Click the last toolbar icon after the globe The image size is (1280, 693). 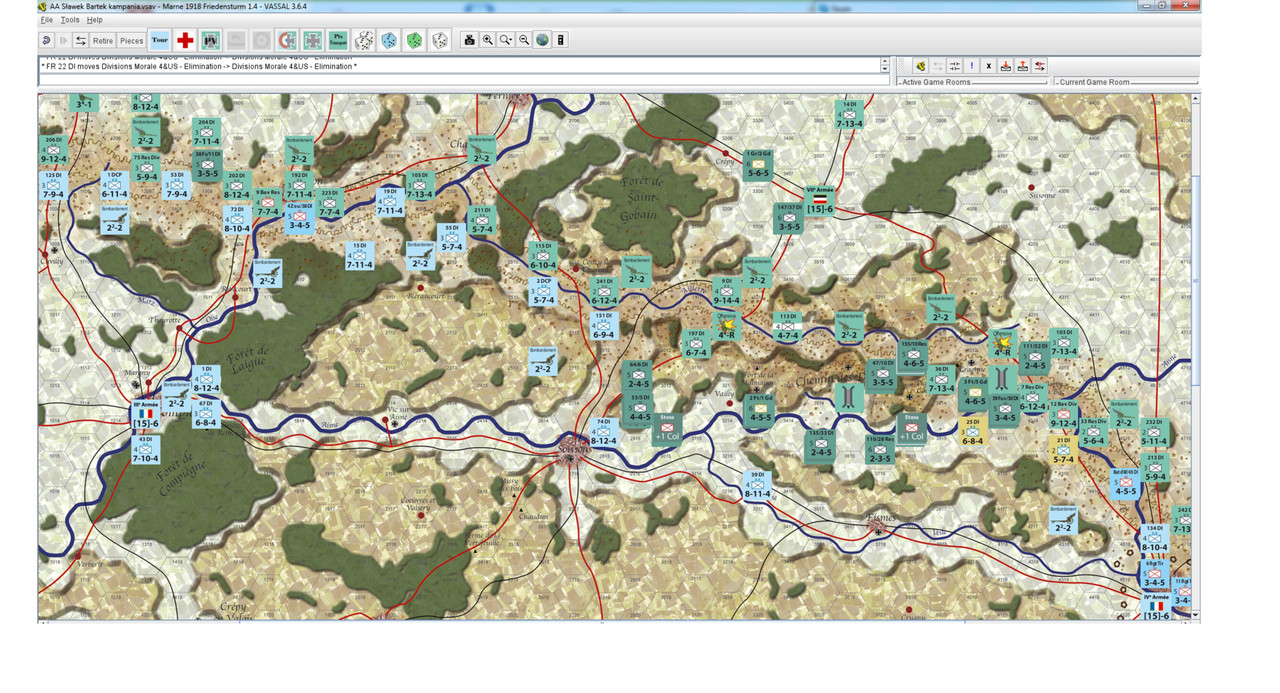point(561,40)
